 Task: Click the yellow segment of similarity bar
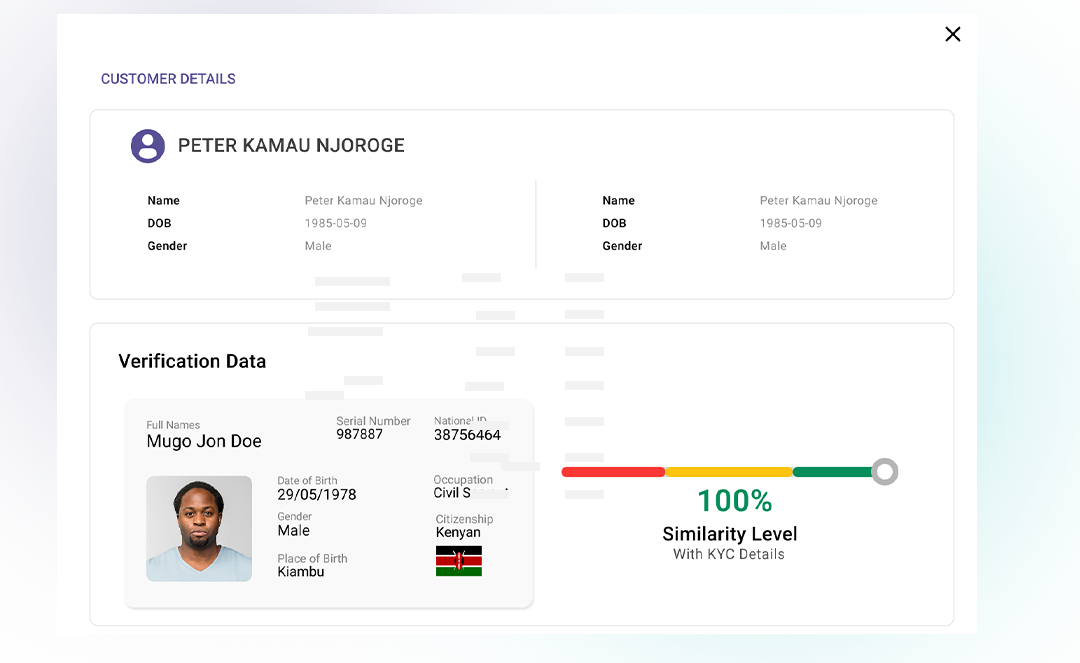tap(729, 472)
